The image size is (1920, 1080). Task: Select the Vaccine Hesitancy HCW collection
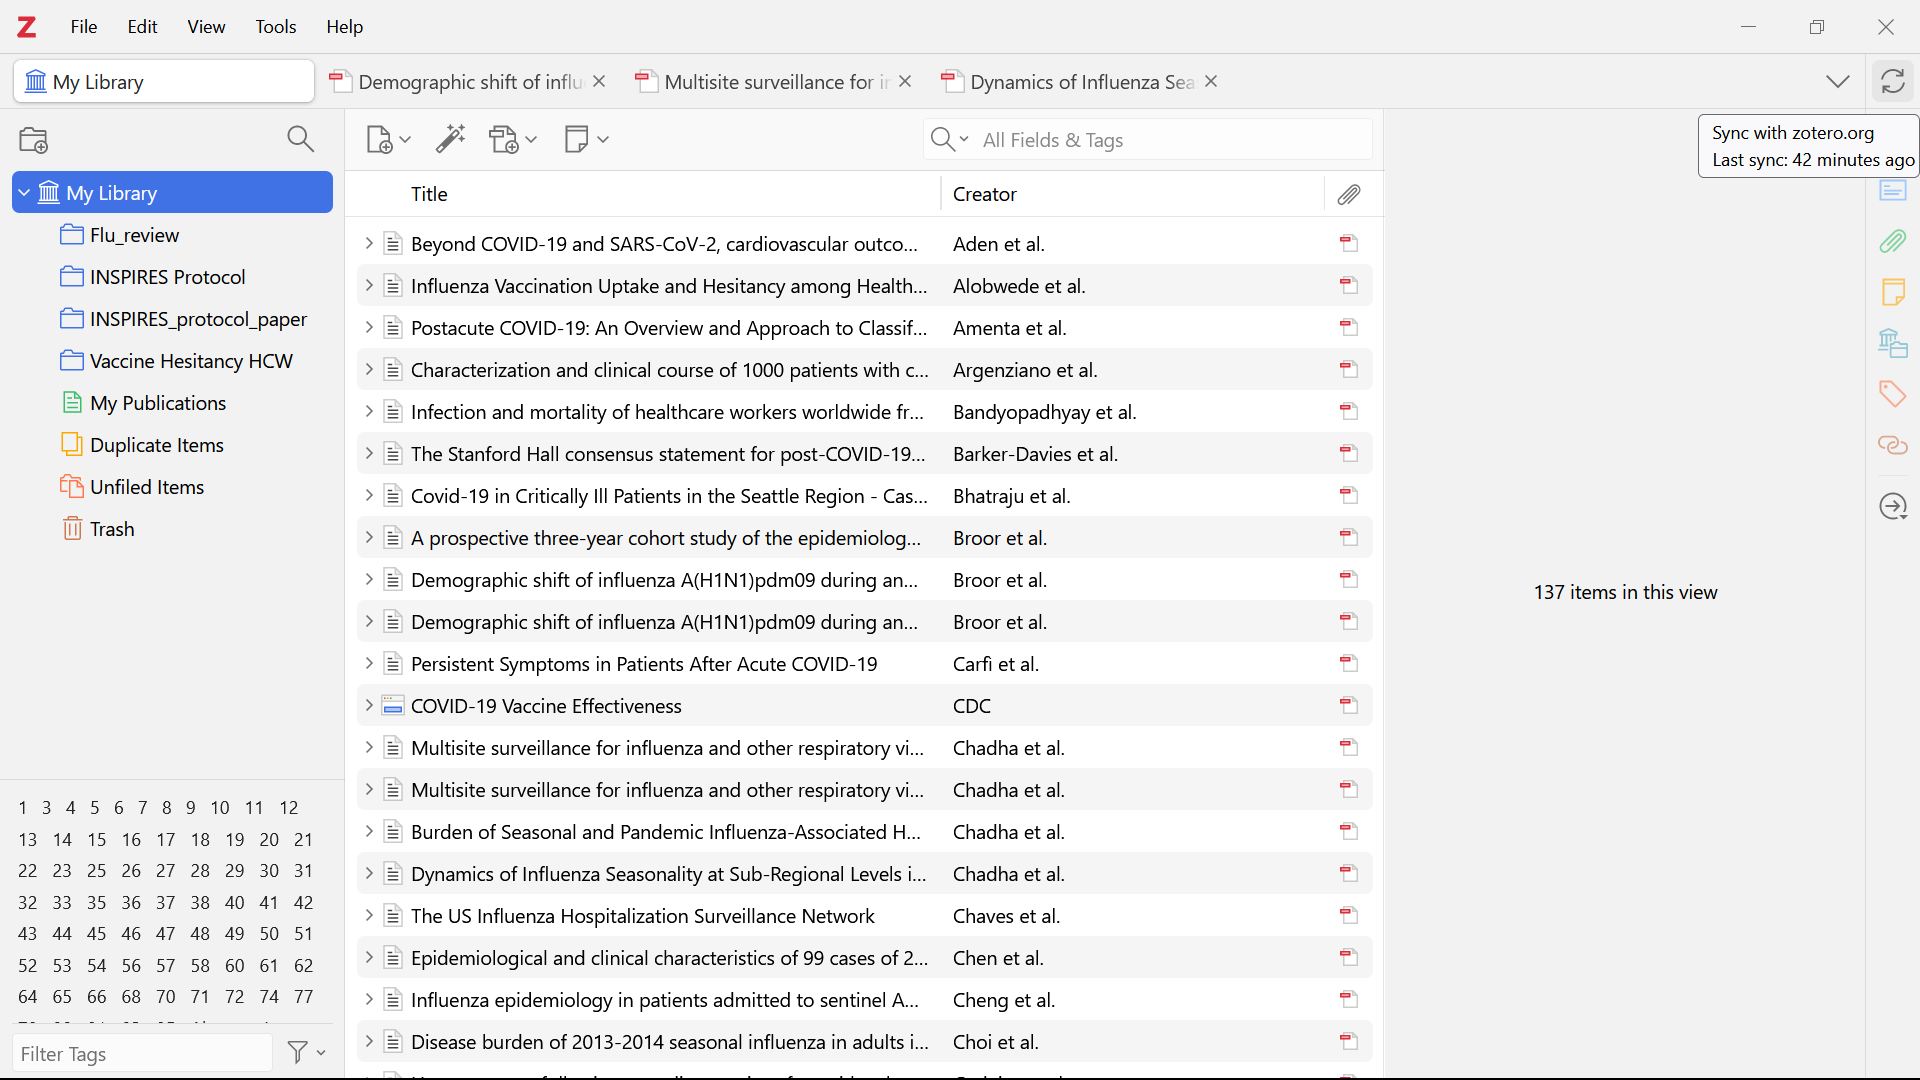click(x=190, y=361)
